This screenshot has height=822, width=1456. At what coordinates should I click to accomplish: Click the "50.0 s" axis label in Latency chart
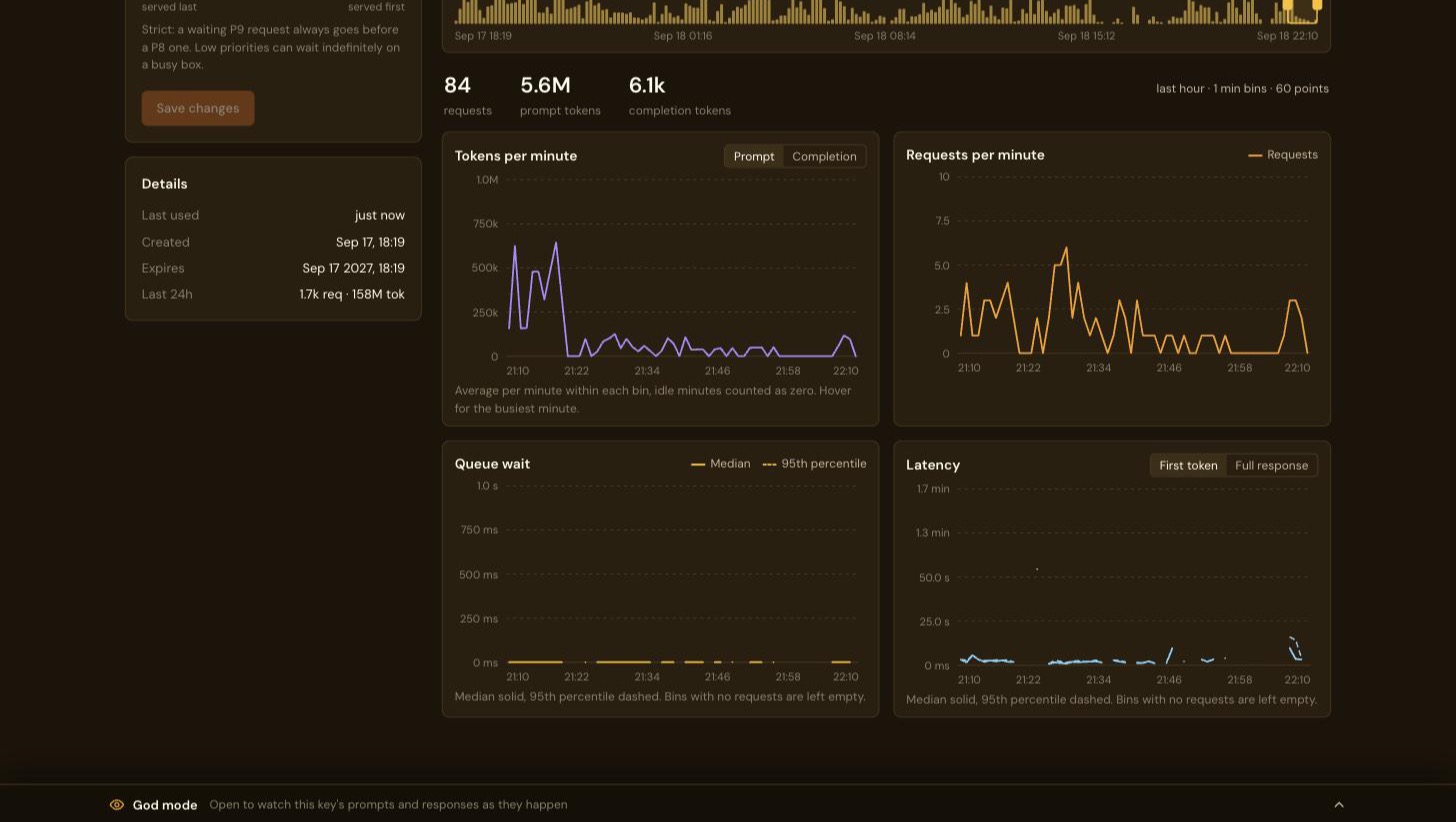[934, 578]
